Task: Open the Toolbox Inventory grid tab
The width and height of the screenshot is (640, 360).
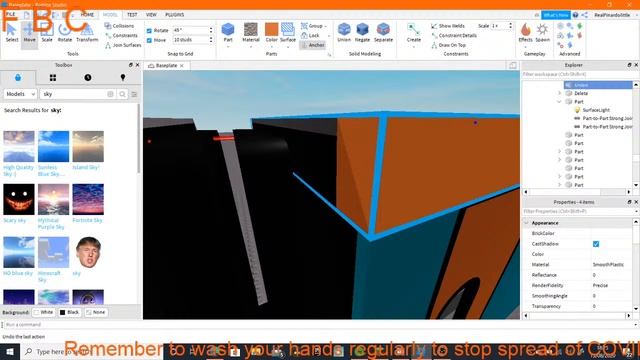Action: [x=53, y=78]
